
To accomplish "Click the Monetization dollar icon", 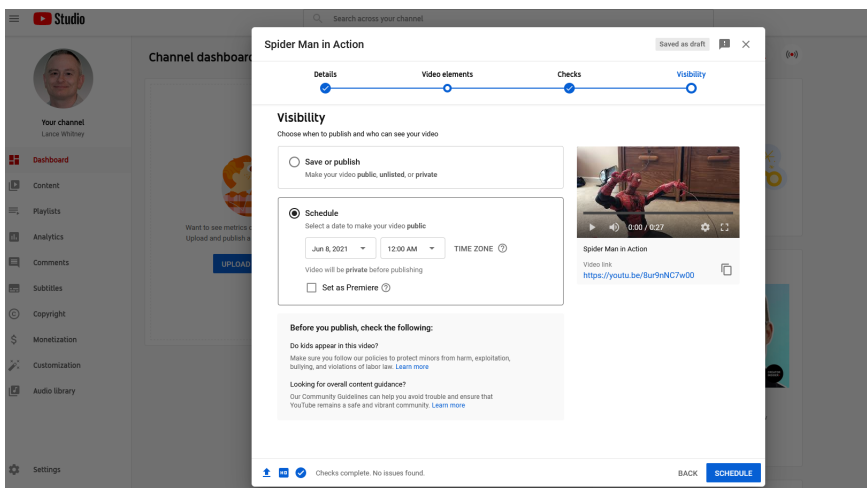I will [x=14, y=339].
